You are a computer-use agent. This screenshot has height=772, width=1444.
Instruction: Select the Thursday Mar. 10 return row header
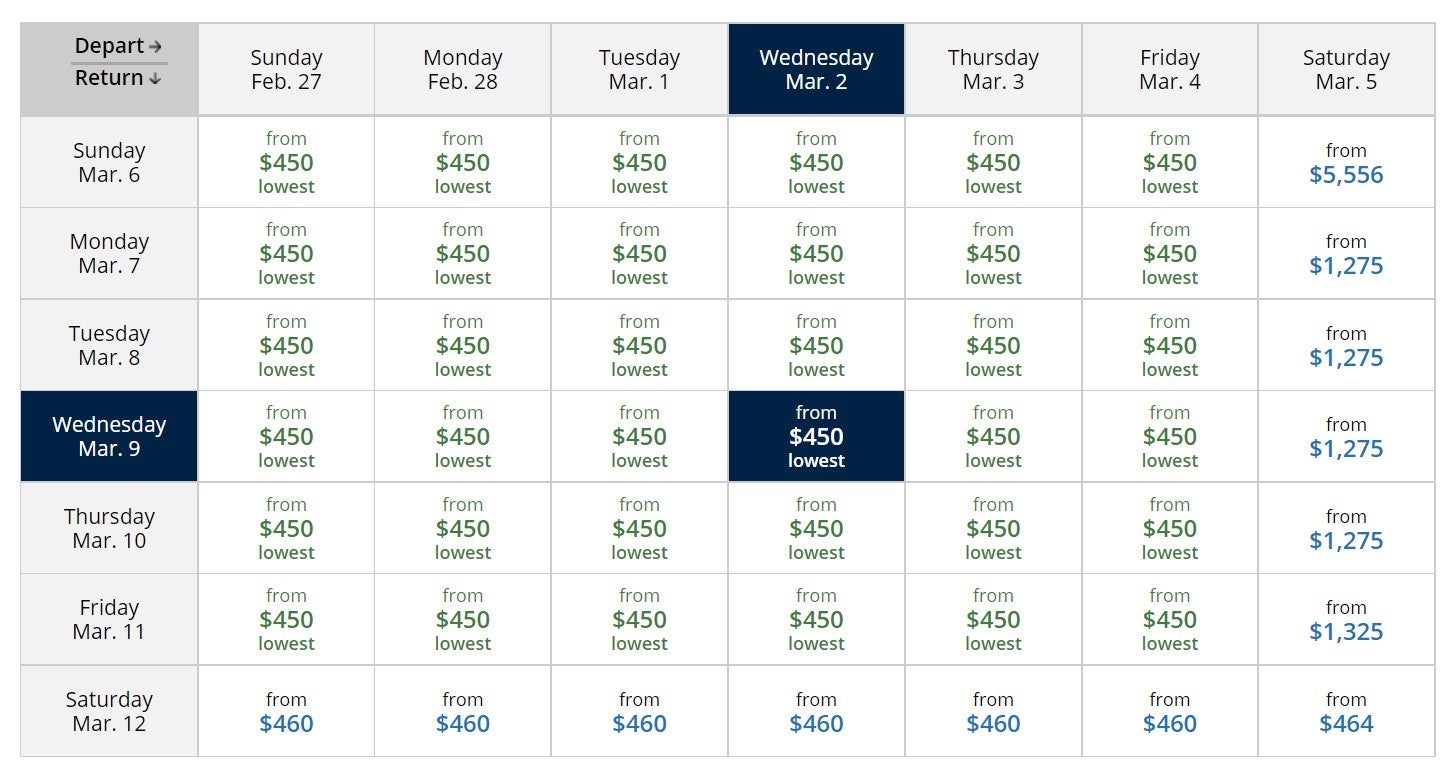point(109,528)
